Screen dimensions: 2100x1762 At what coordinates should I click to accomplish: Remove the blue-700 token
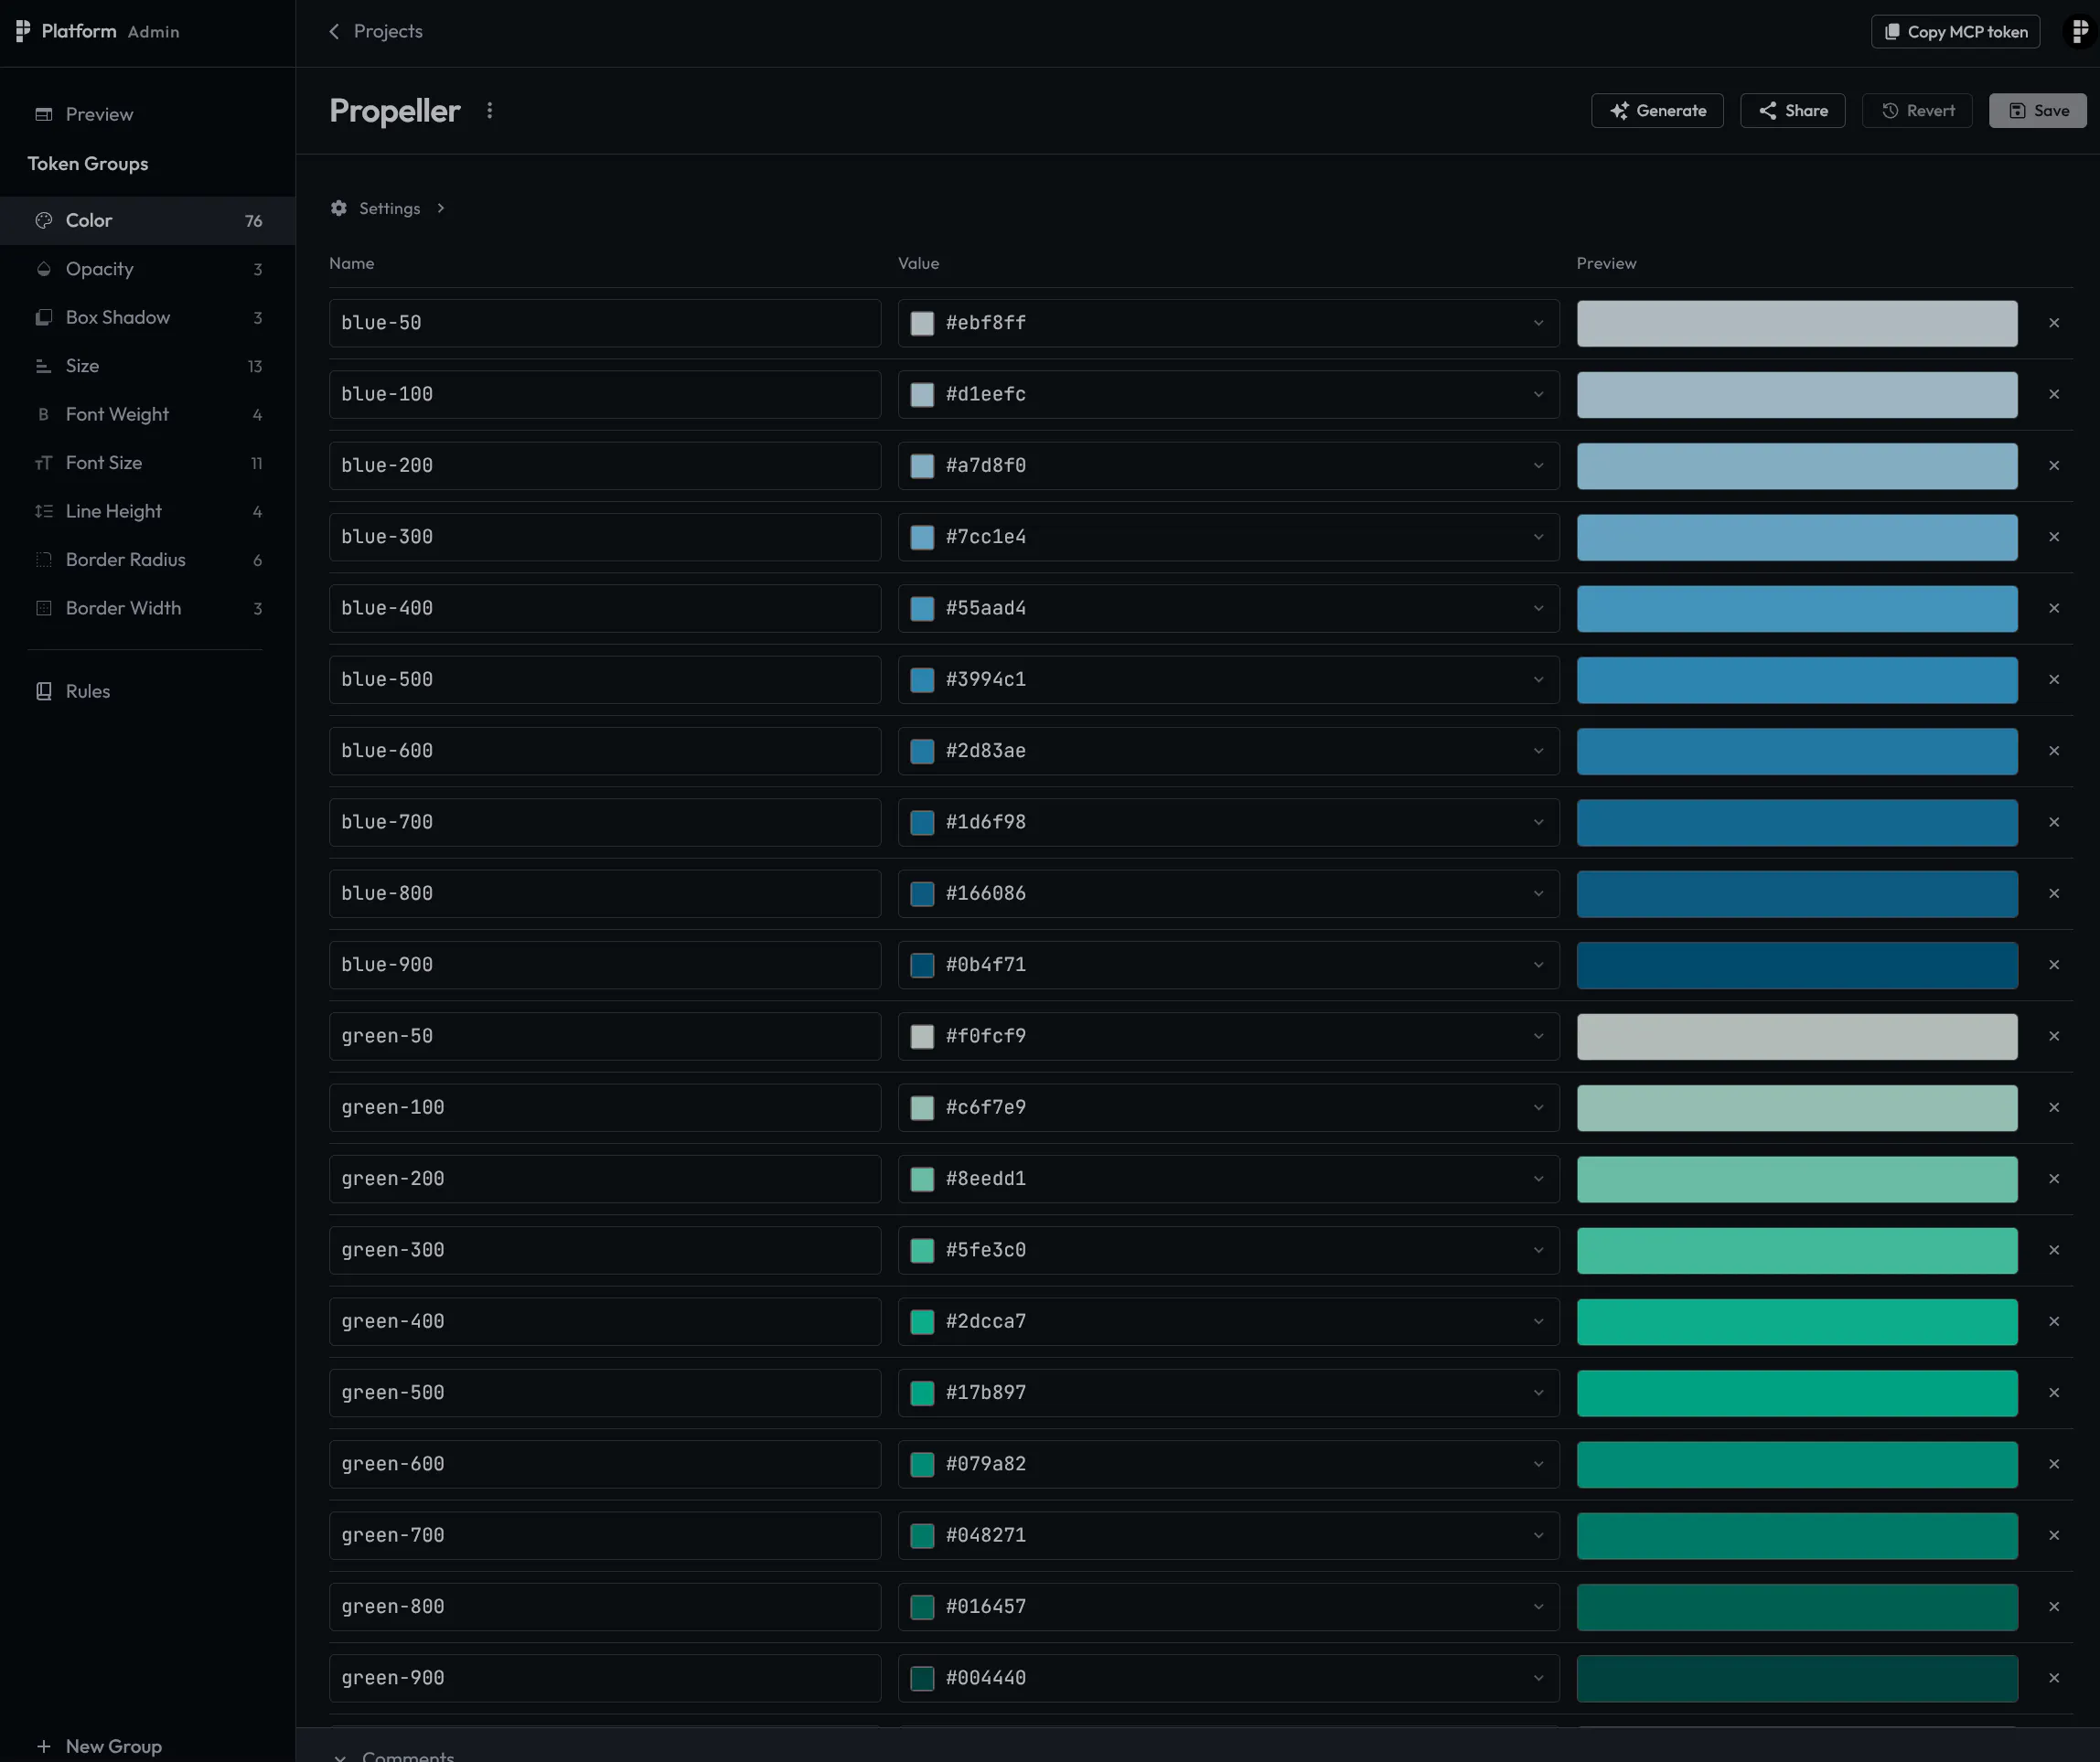click(x=2054, y=822)
